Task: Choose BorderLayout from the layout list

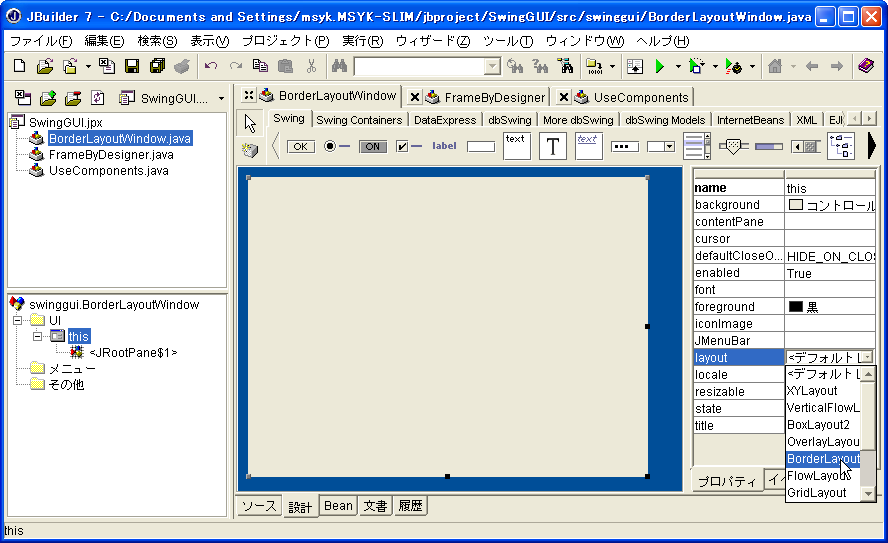Action: click(822, 459)
